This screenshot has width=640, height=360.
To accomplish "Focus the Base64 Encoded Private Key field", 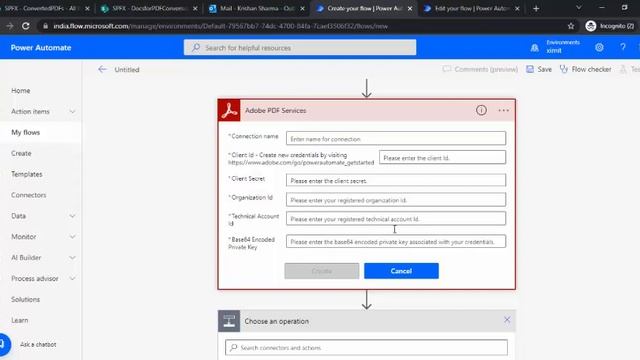I will coord(396,242).
